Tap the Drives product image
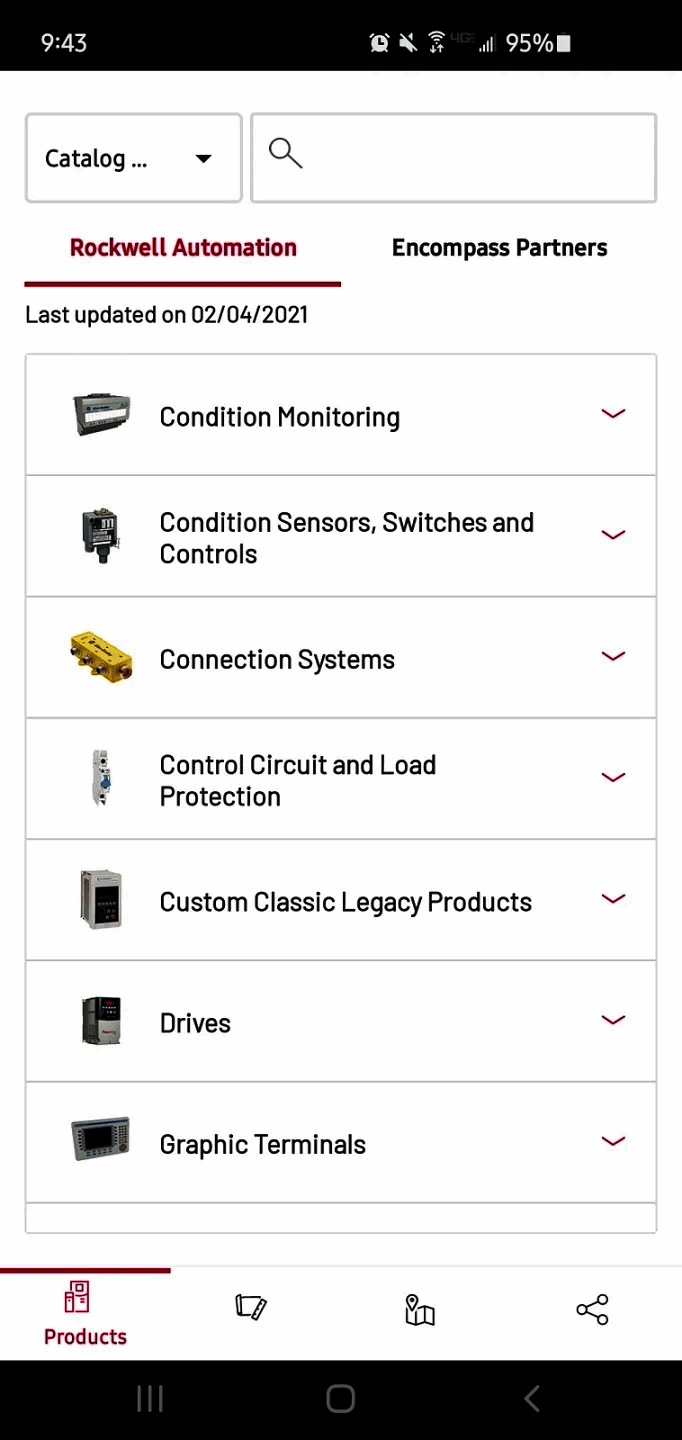682x1440 pixels. [x=101, y=1022]
